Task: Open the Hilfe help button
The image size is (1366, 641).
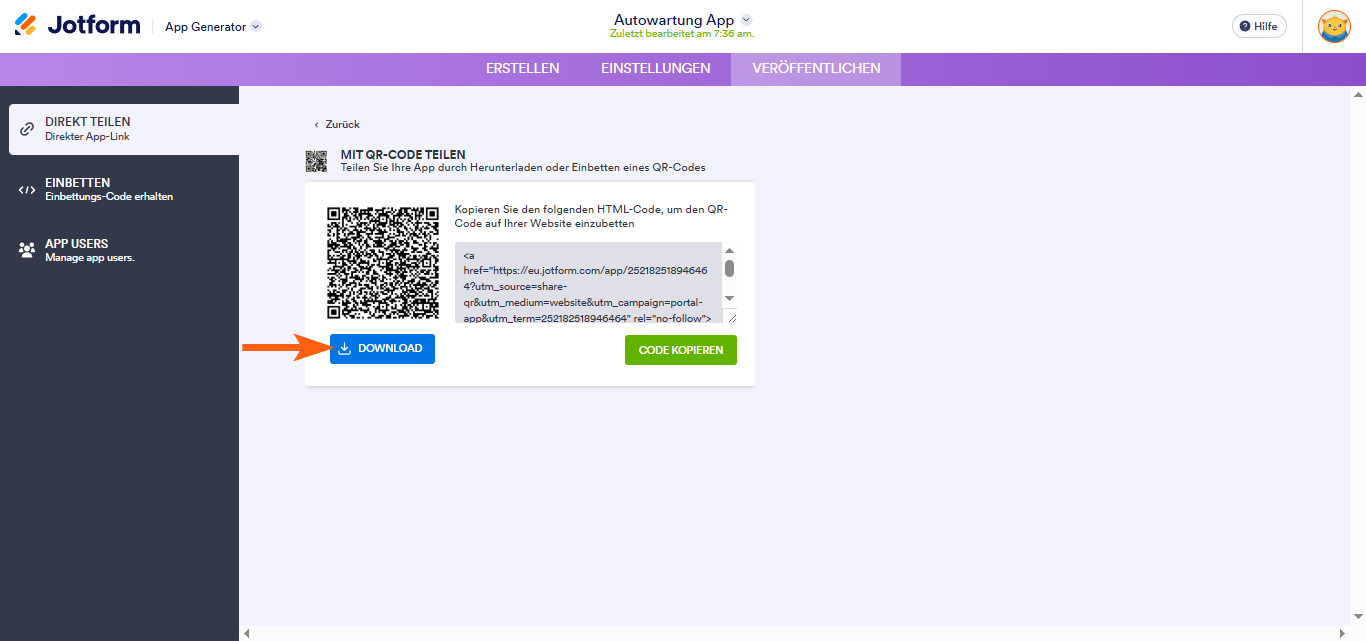Action: [x=1259, y=26]
